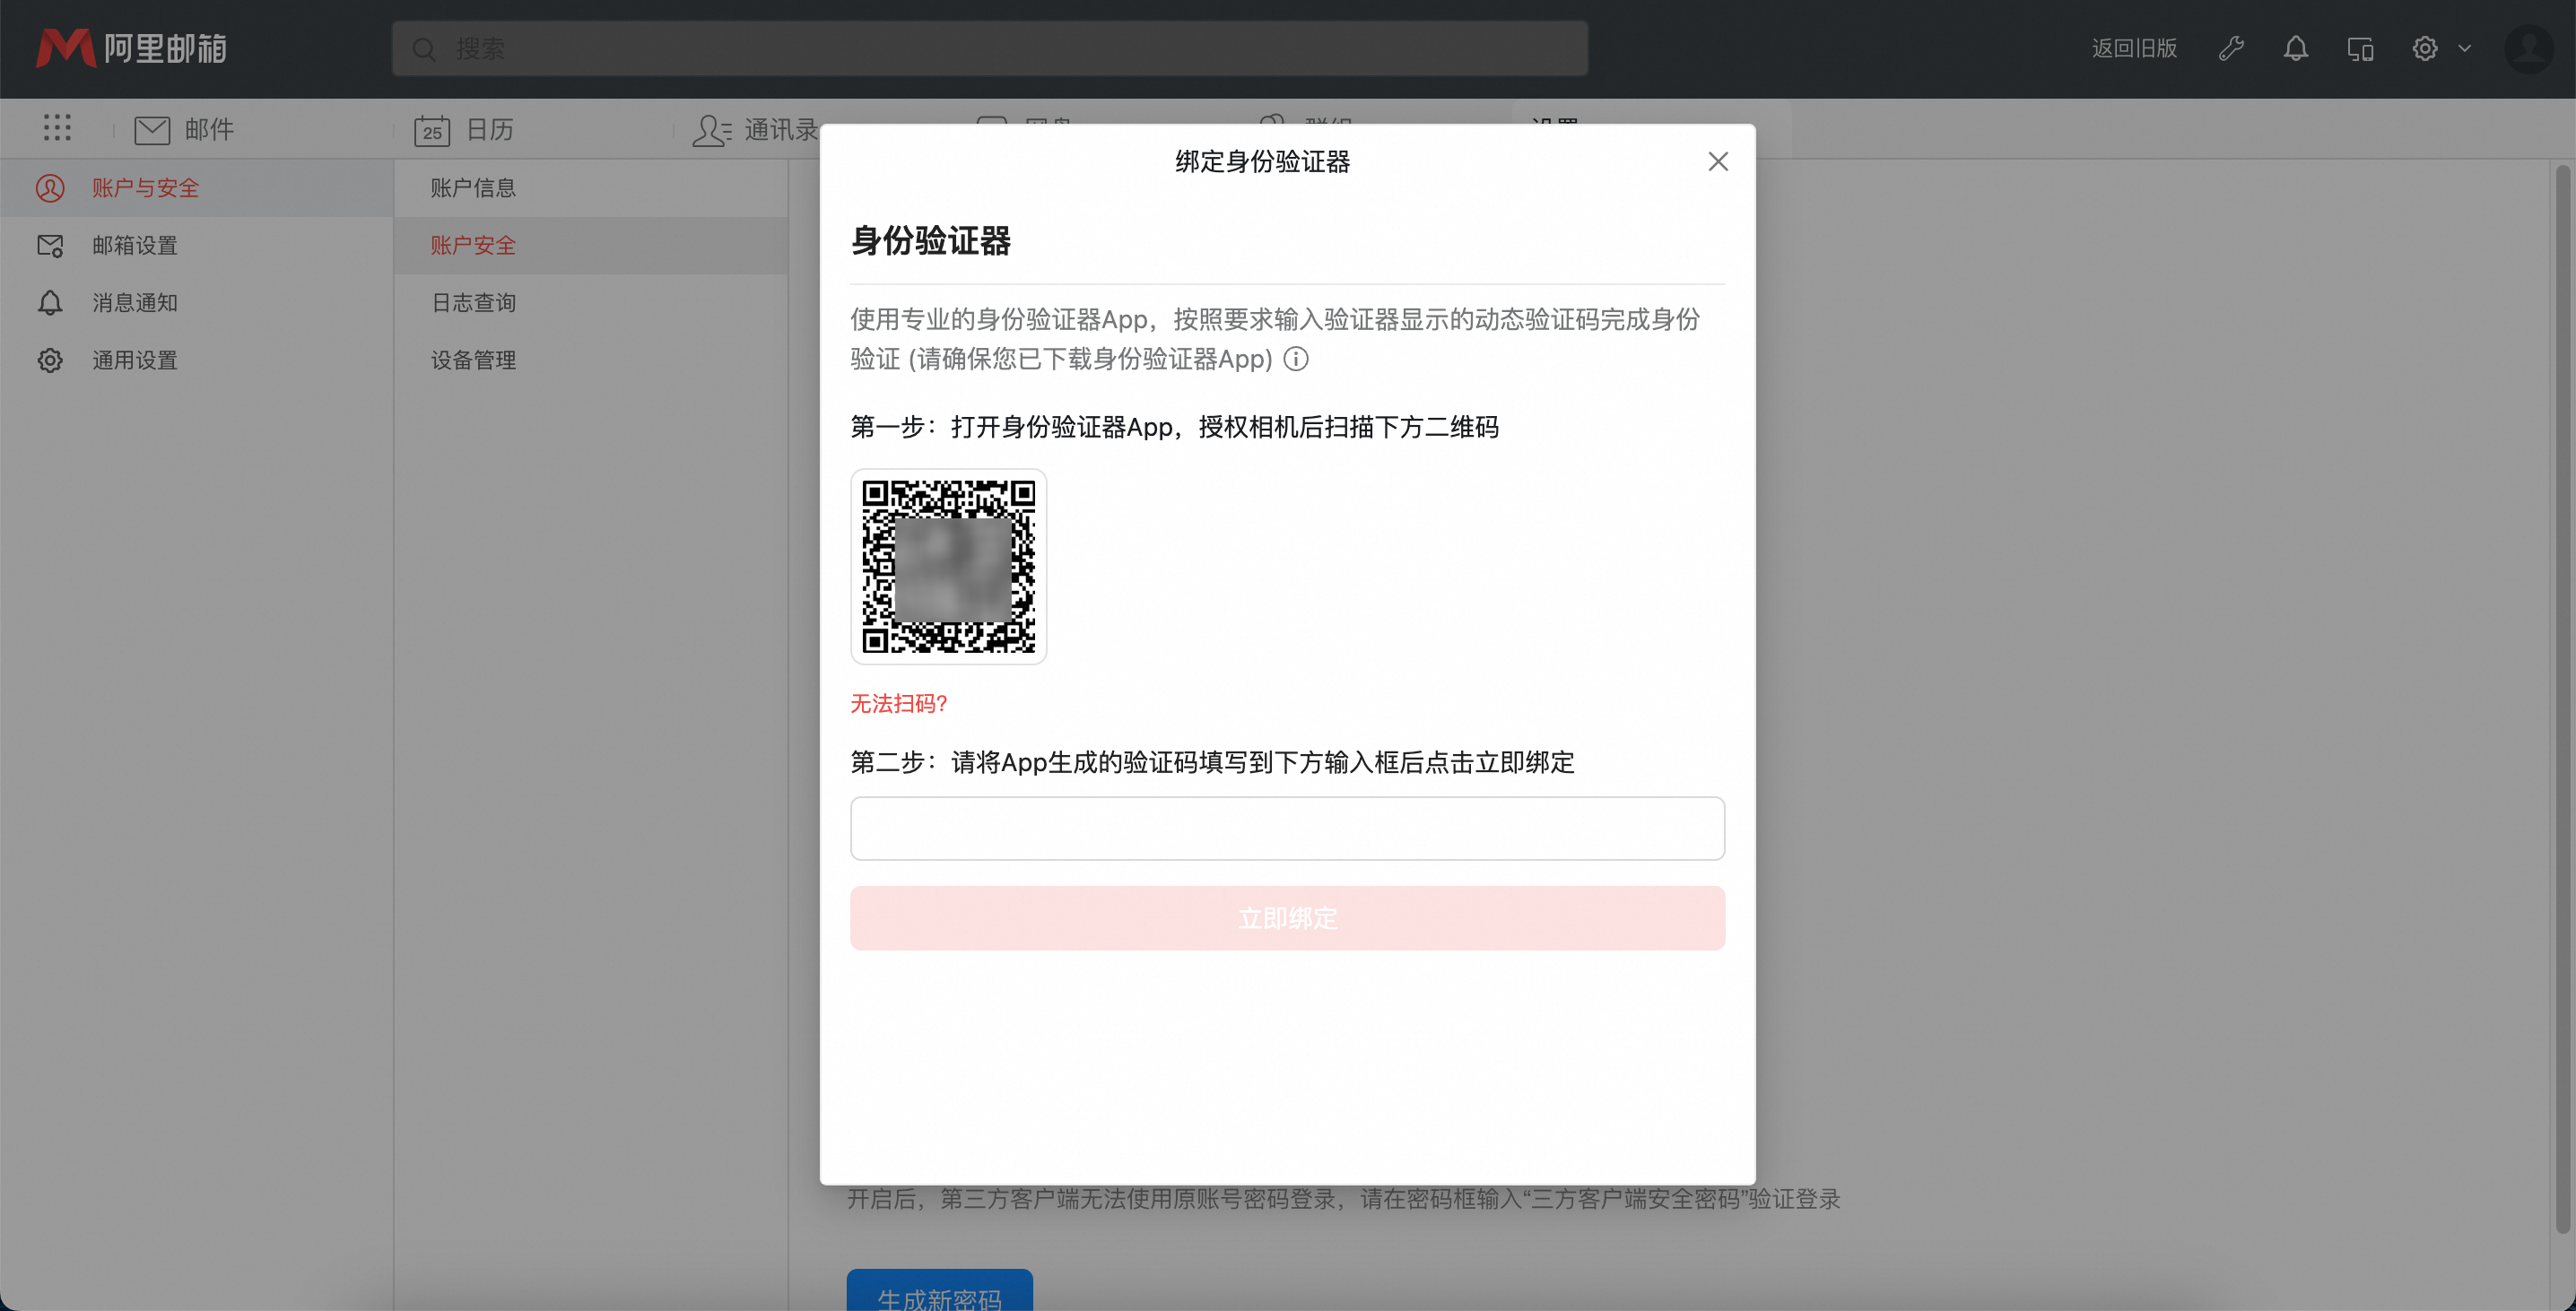Focus the 搜索 search box
This screenshot has height=1311, width=2576.
coord(989,48)
